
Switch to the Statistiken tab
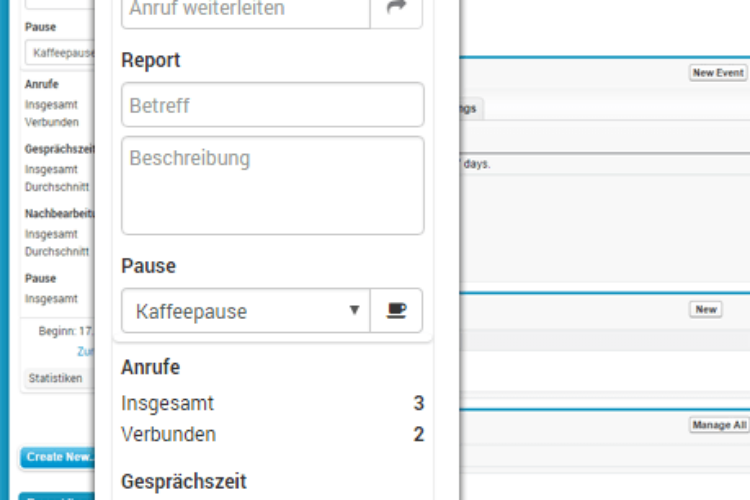[55, 378]
